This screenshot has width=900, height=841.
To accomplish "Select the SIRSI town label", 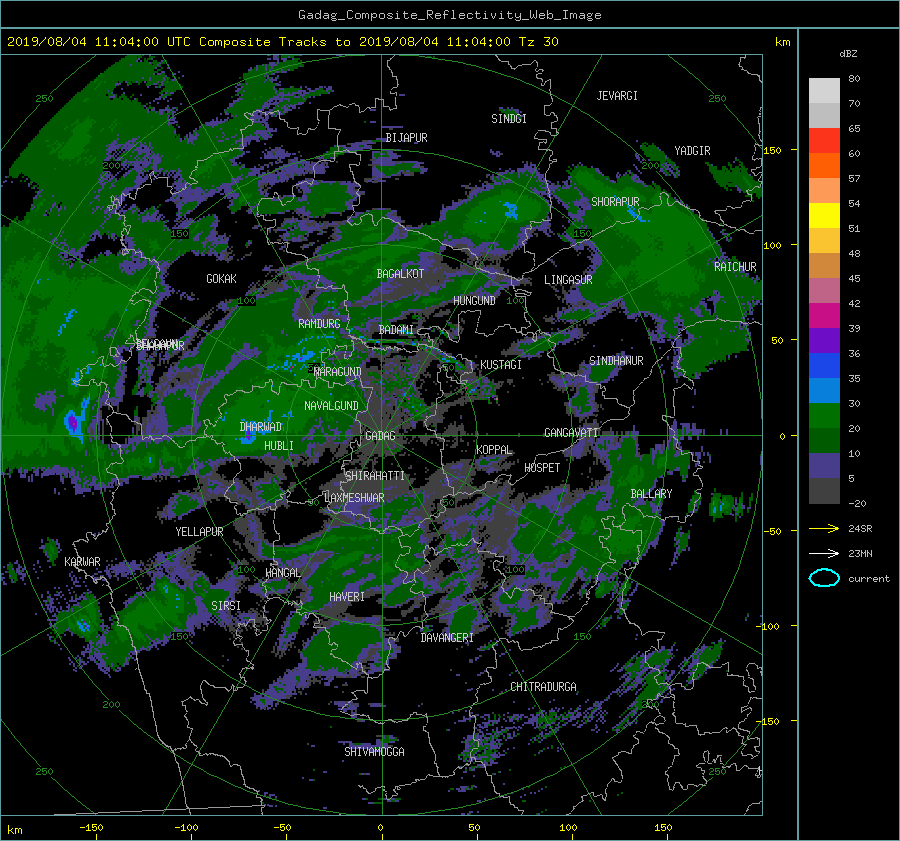I will 226,606.
